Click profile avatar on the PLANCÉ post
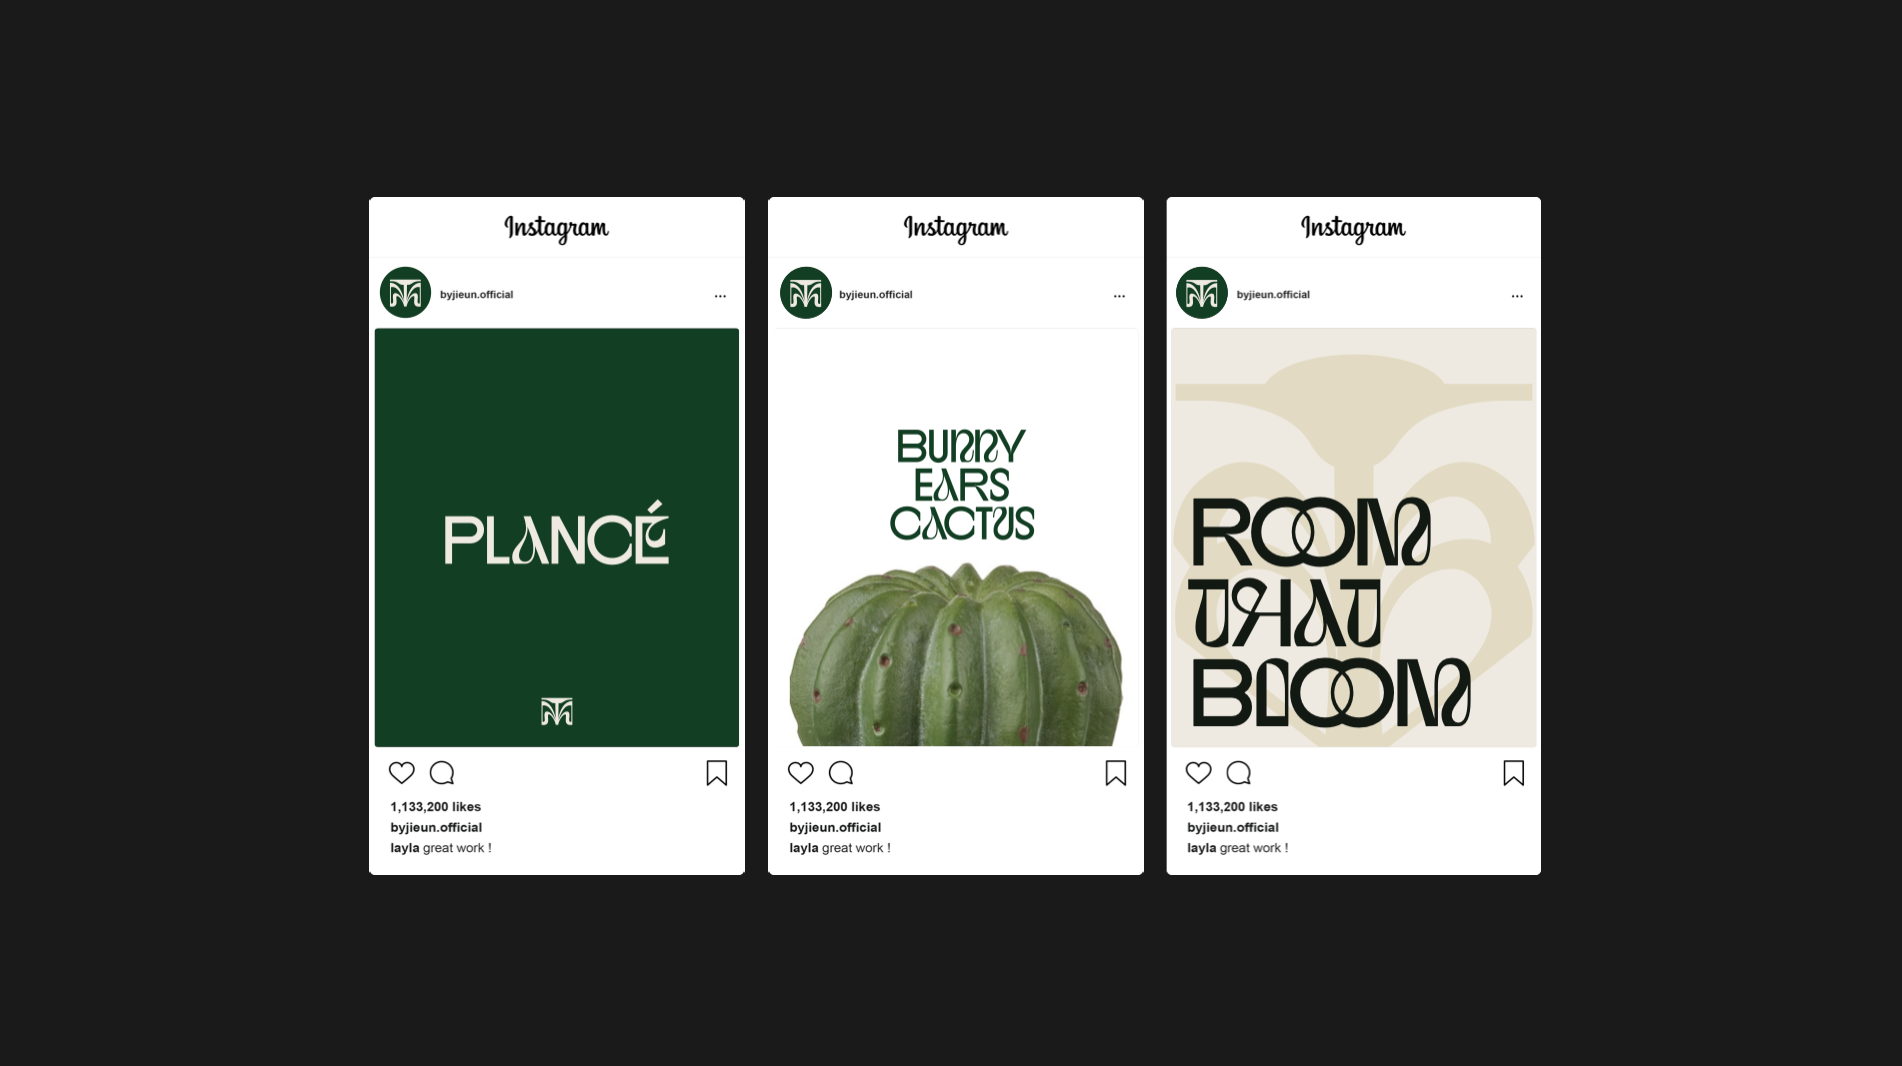 (x=405, y=293)
